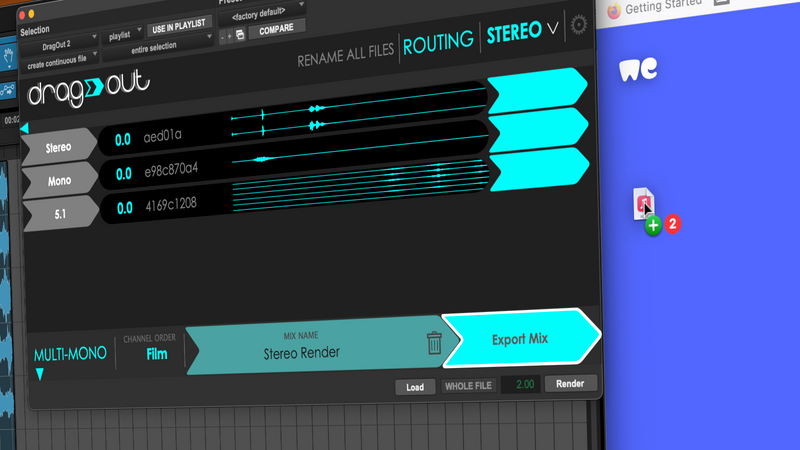
Task: Select the 5.1 track tag
Action: [x=61, y=214]
